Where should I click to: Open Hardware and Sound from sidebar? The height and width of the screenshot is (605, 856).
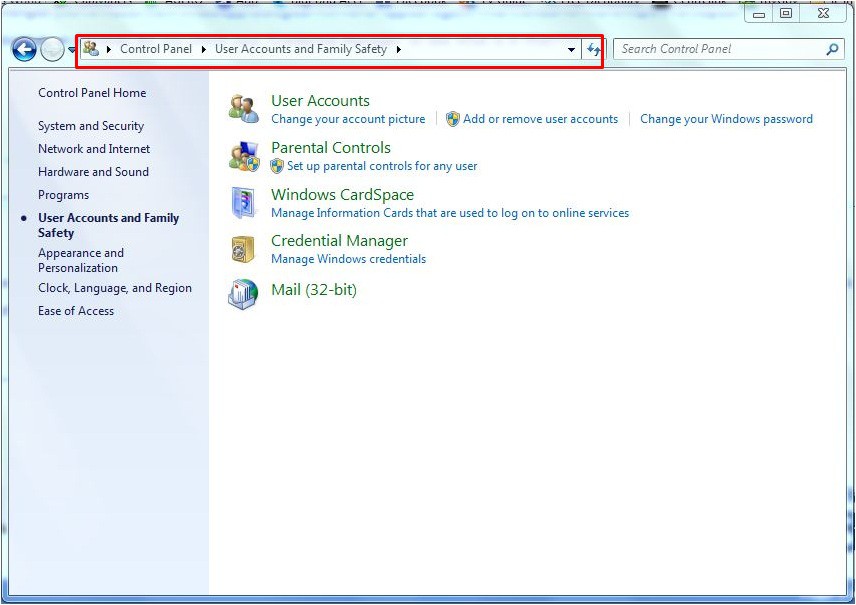point(93,172)
